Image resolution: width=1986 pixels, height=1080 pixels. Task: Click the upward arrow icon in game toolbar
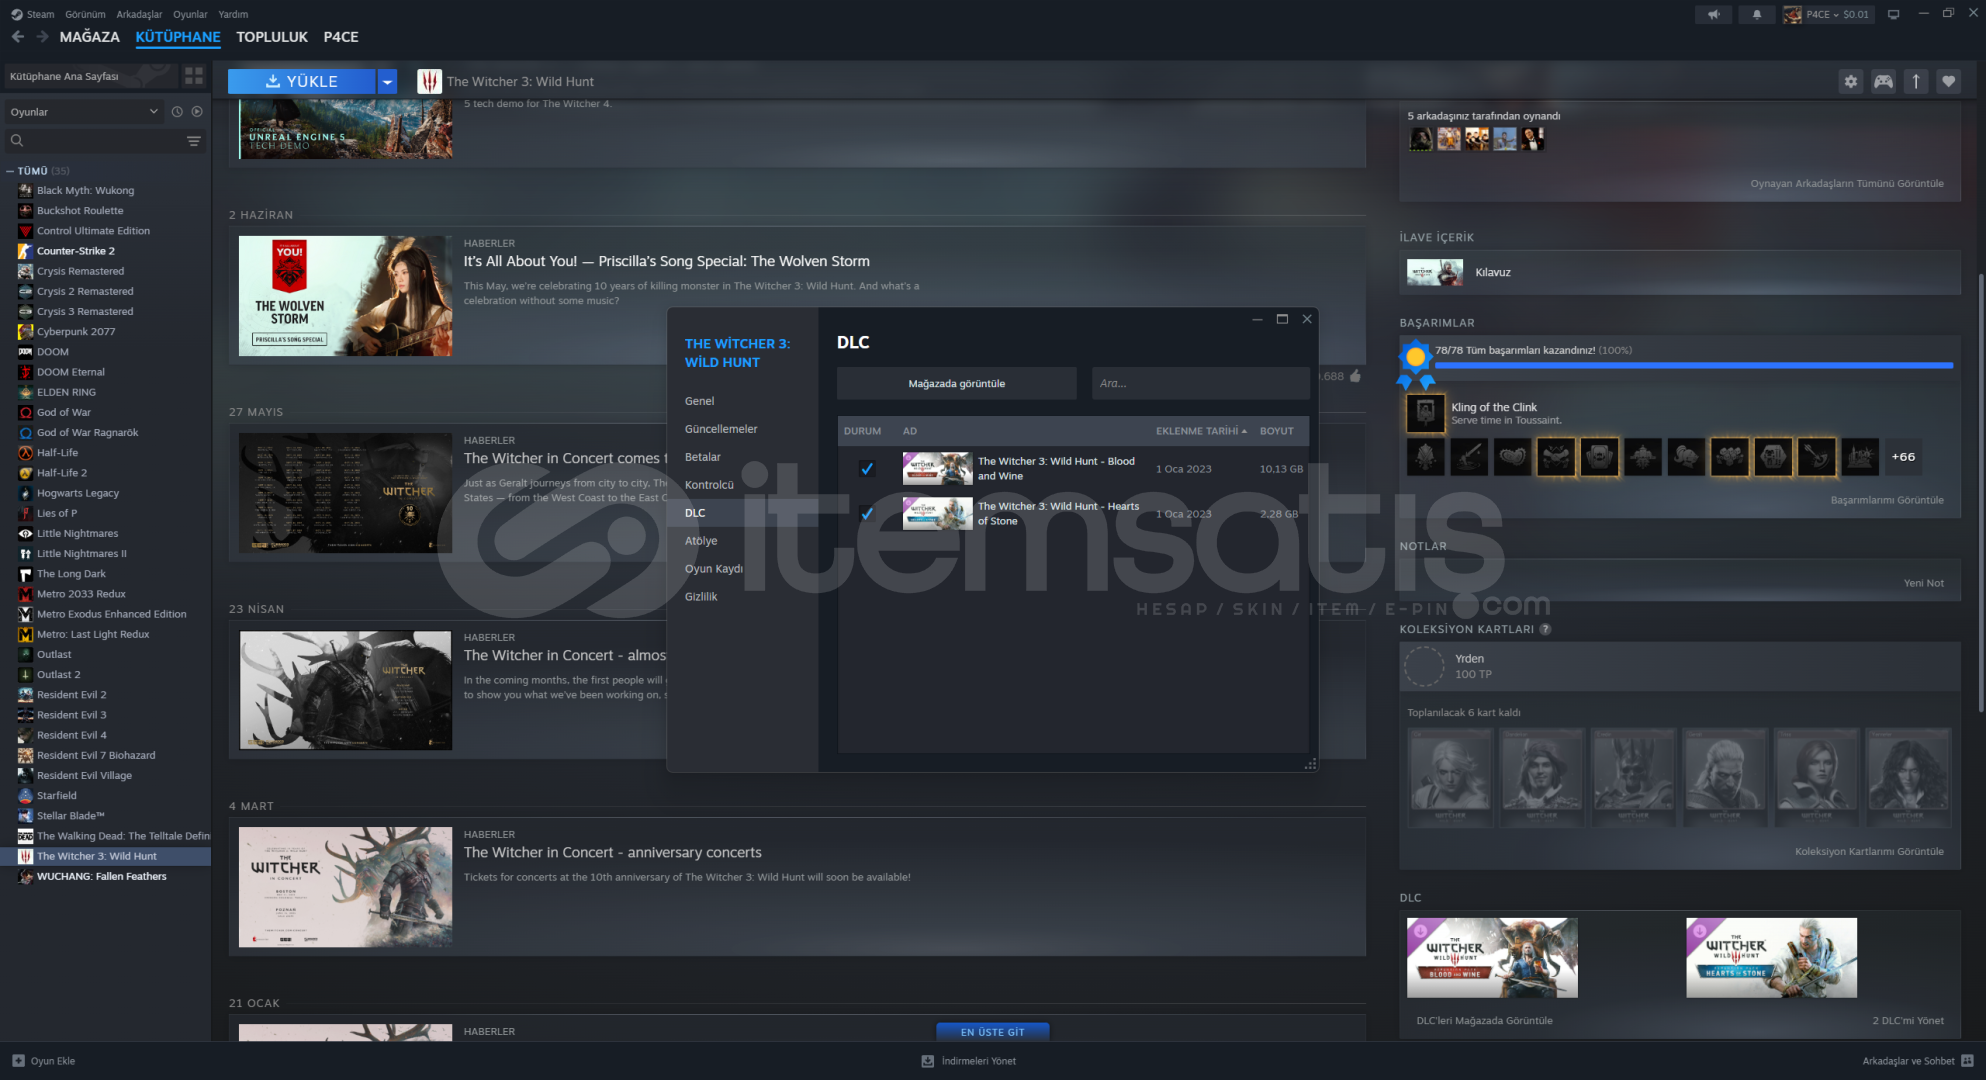click(x=1916, y=82)
